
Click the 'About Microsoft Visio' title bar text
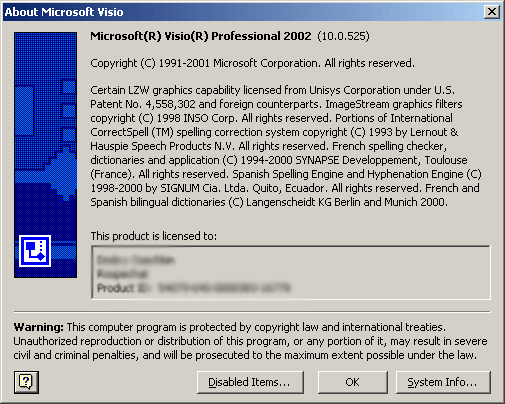64,12
